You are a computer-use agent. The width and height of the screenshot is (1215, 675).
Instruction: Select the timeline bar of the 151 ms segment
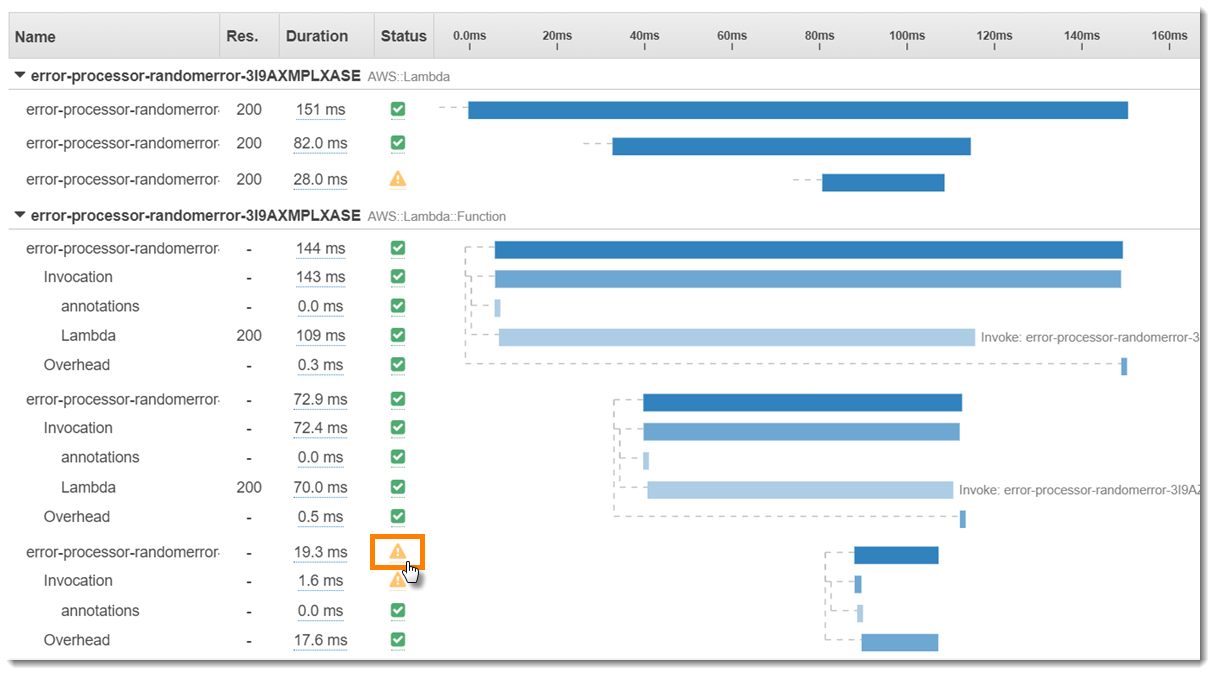(x=798, y=110)
